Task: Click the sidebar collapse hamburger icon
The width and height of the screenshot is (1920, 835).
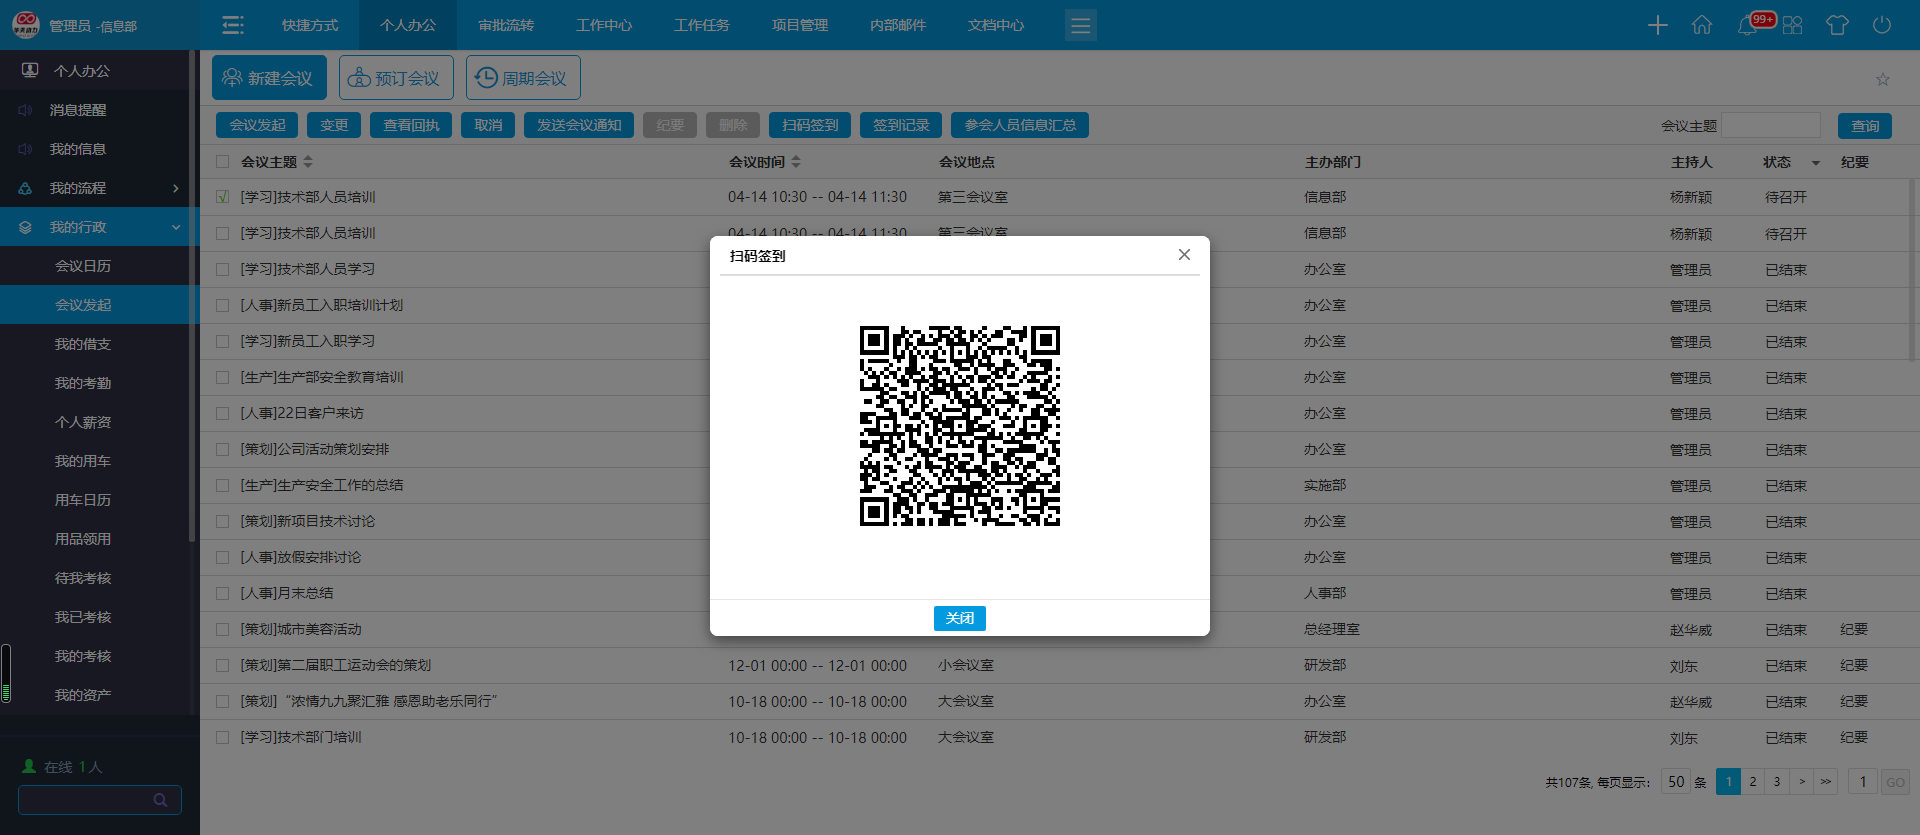Action: tap(232, 25)
